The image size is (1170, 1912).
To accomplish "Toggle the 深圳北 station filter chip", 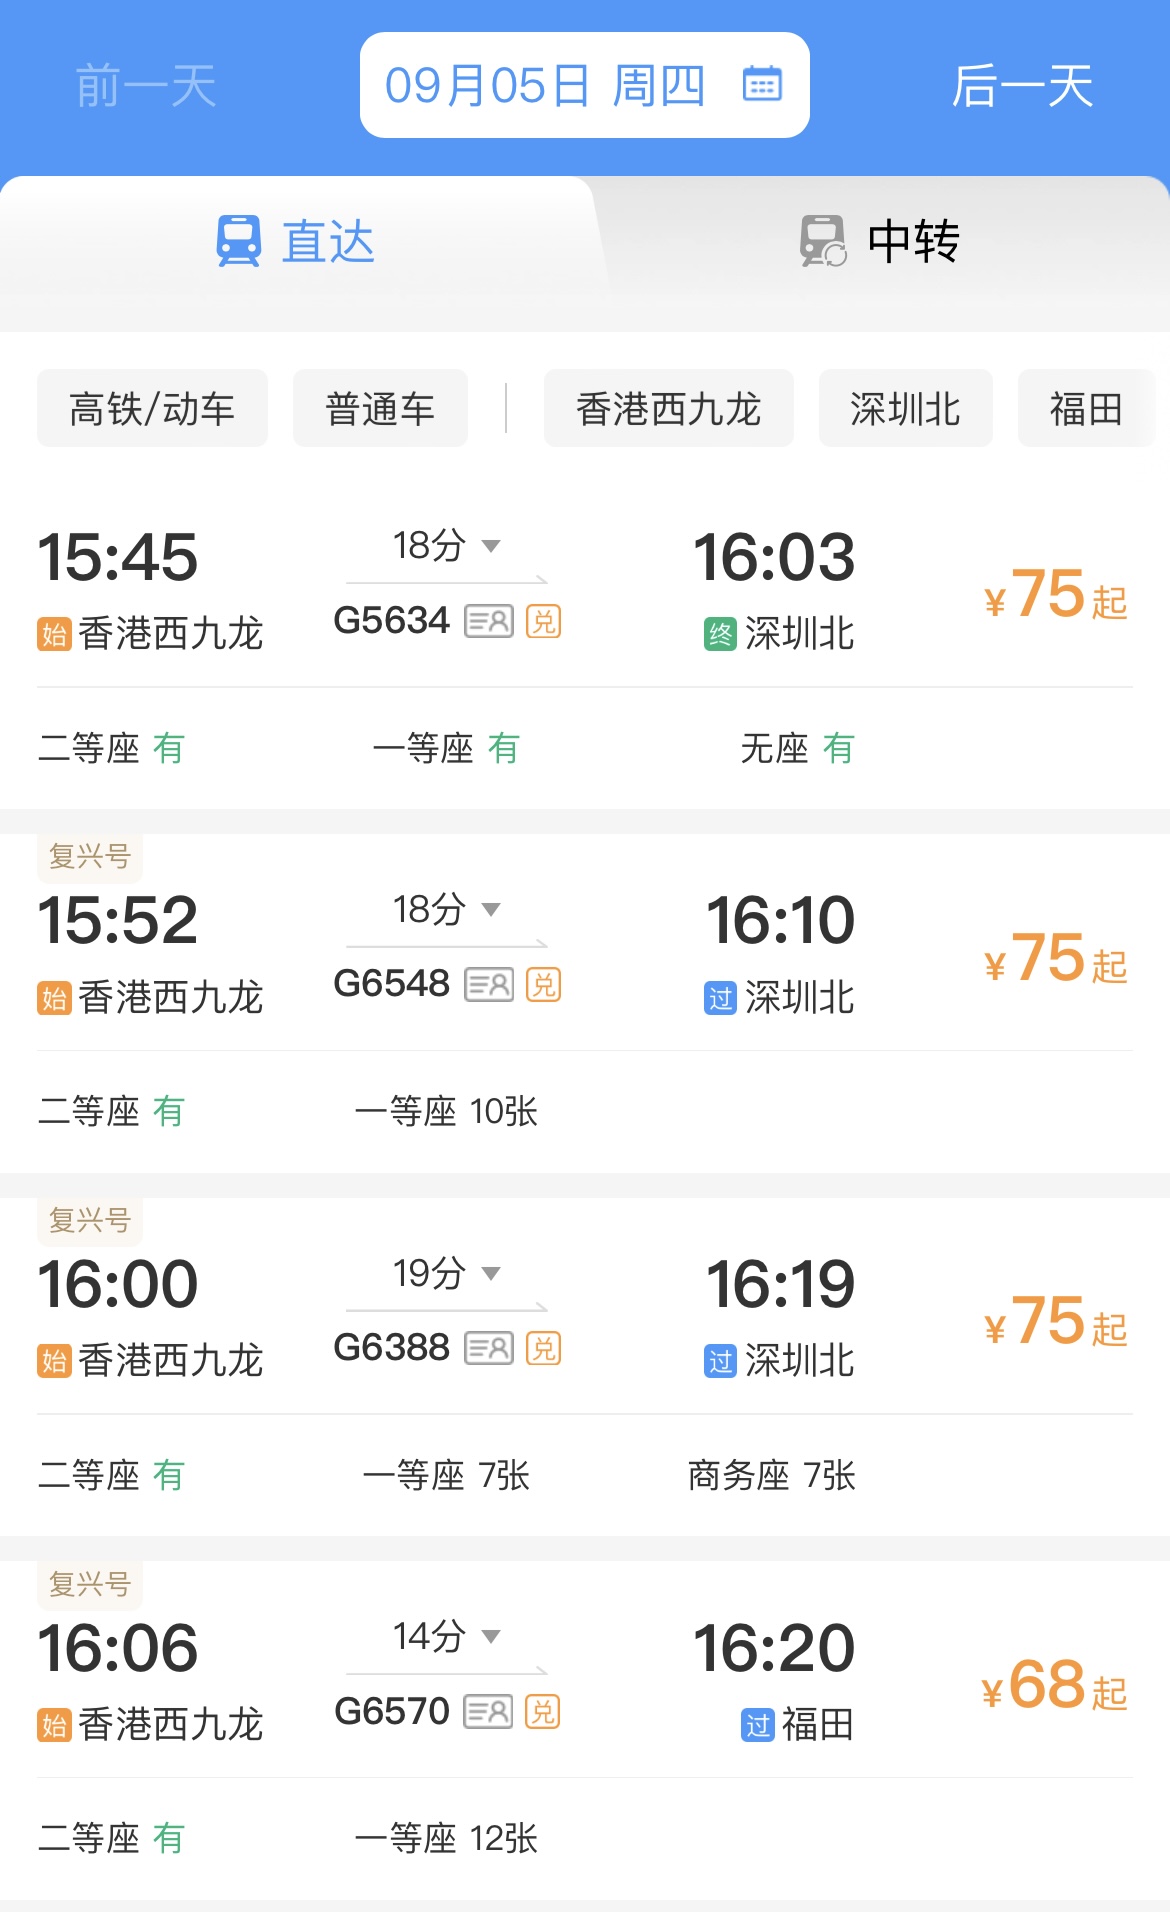I will click(905, 408).
